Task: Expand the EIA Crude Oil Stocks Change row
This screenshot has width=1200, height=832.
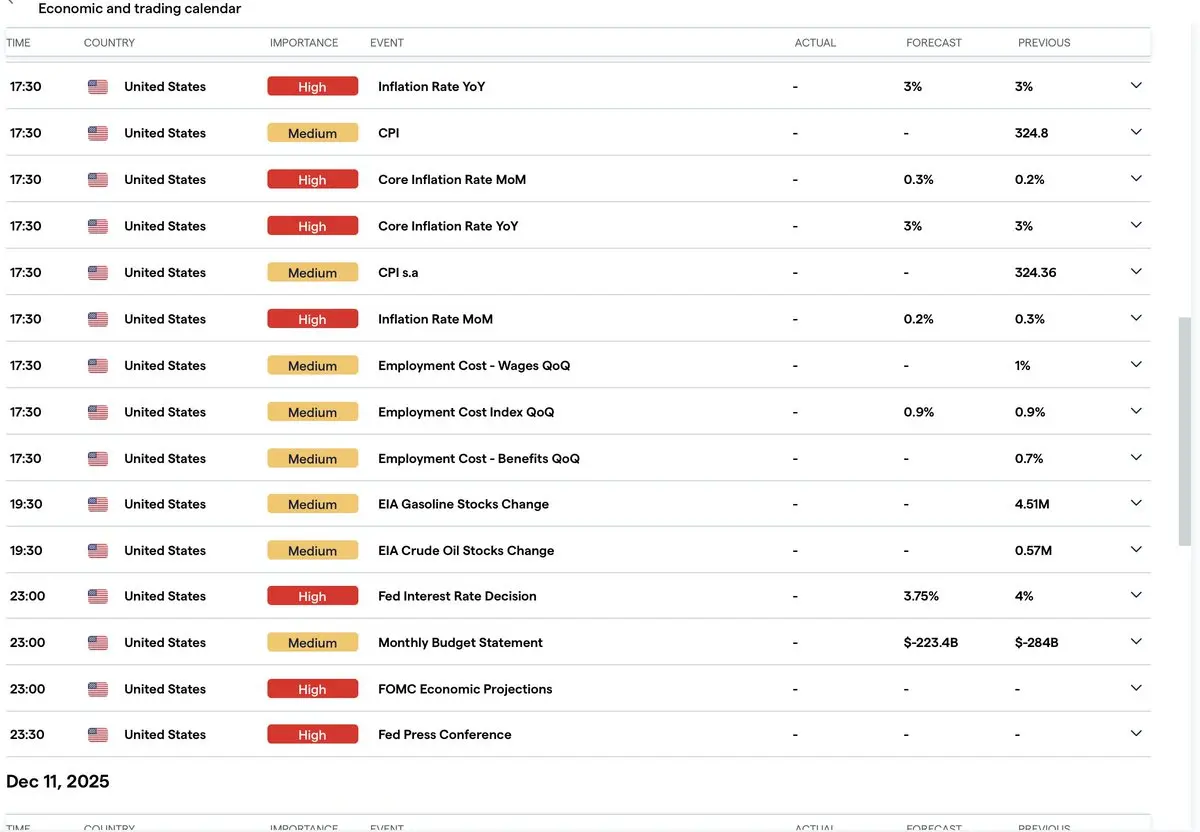Action: click(x=1136, y=550)
